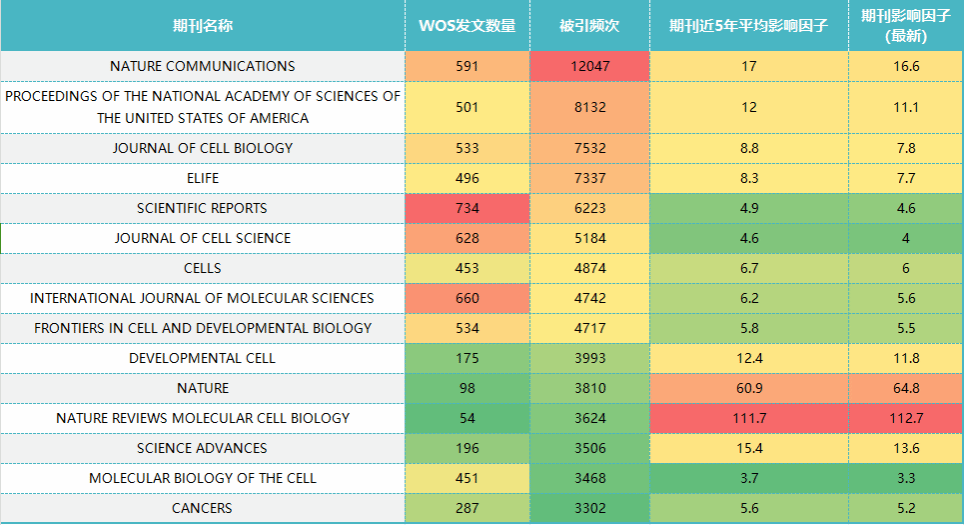
Task: Select the FRONTIERS IN CELL AND DEVELOPMENTAL BIOLOGY cell
Action: 202,328
